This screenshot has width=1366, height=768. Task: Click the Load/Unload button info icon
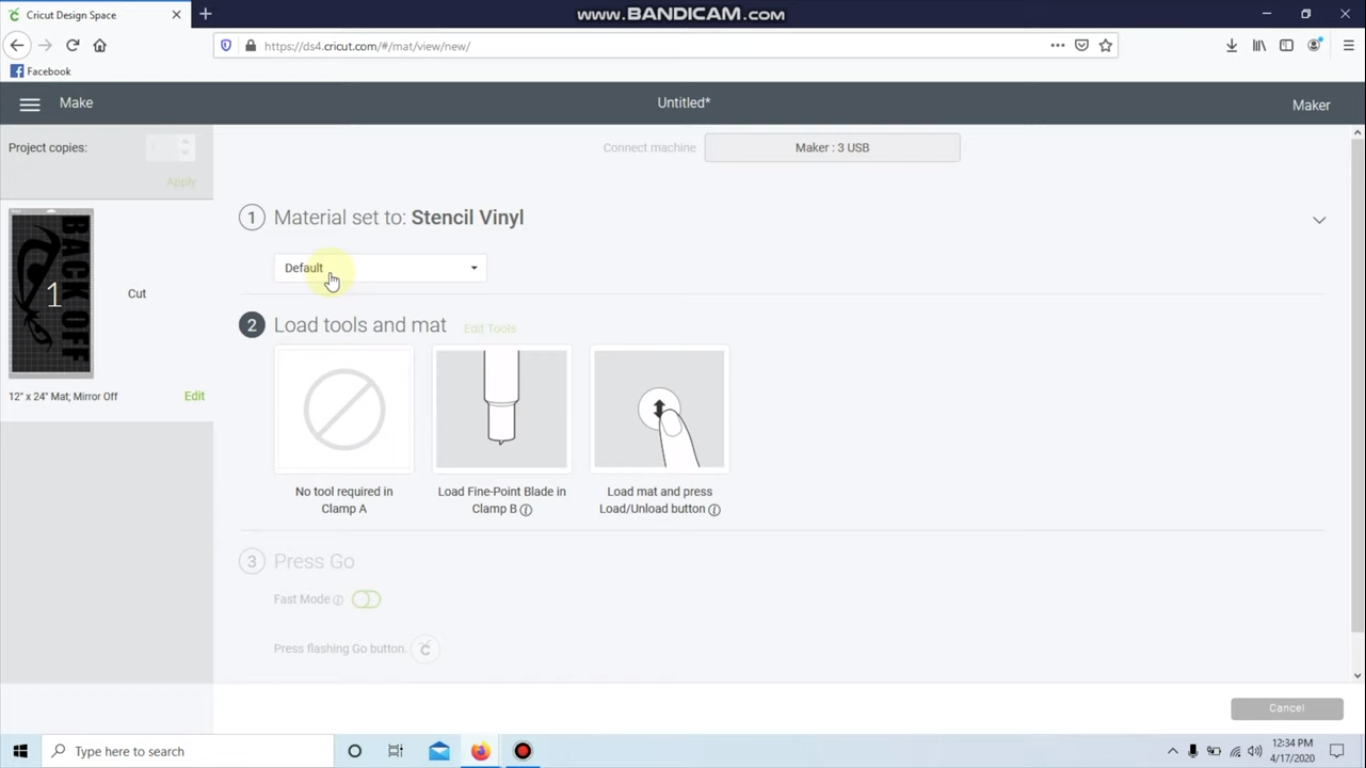[714, 509]
